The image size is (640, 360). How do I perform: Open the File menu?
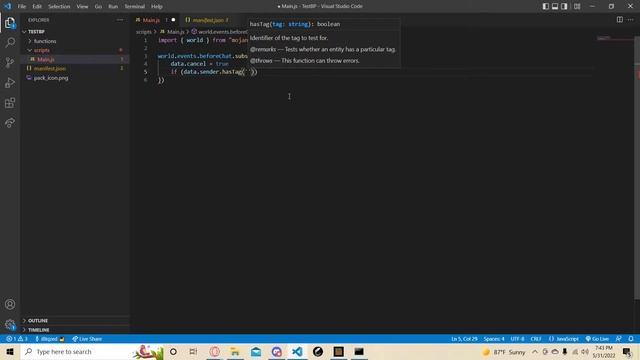click(22, 6)
